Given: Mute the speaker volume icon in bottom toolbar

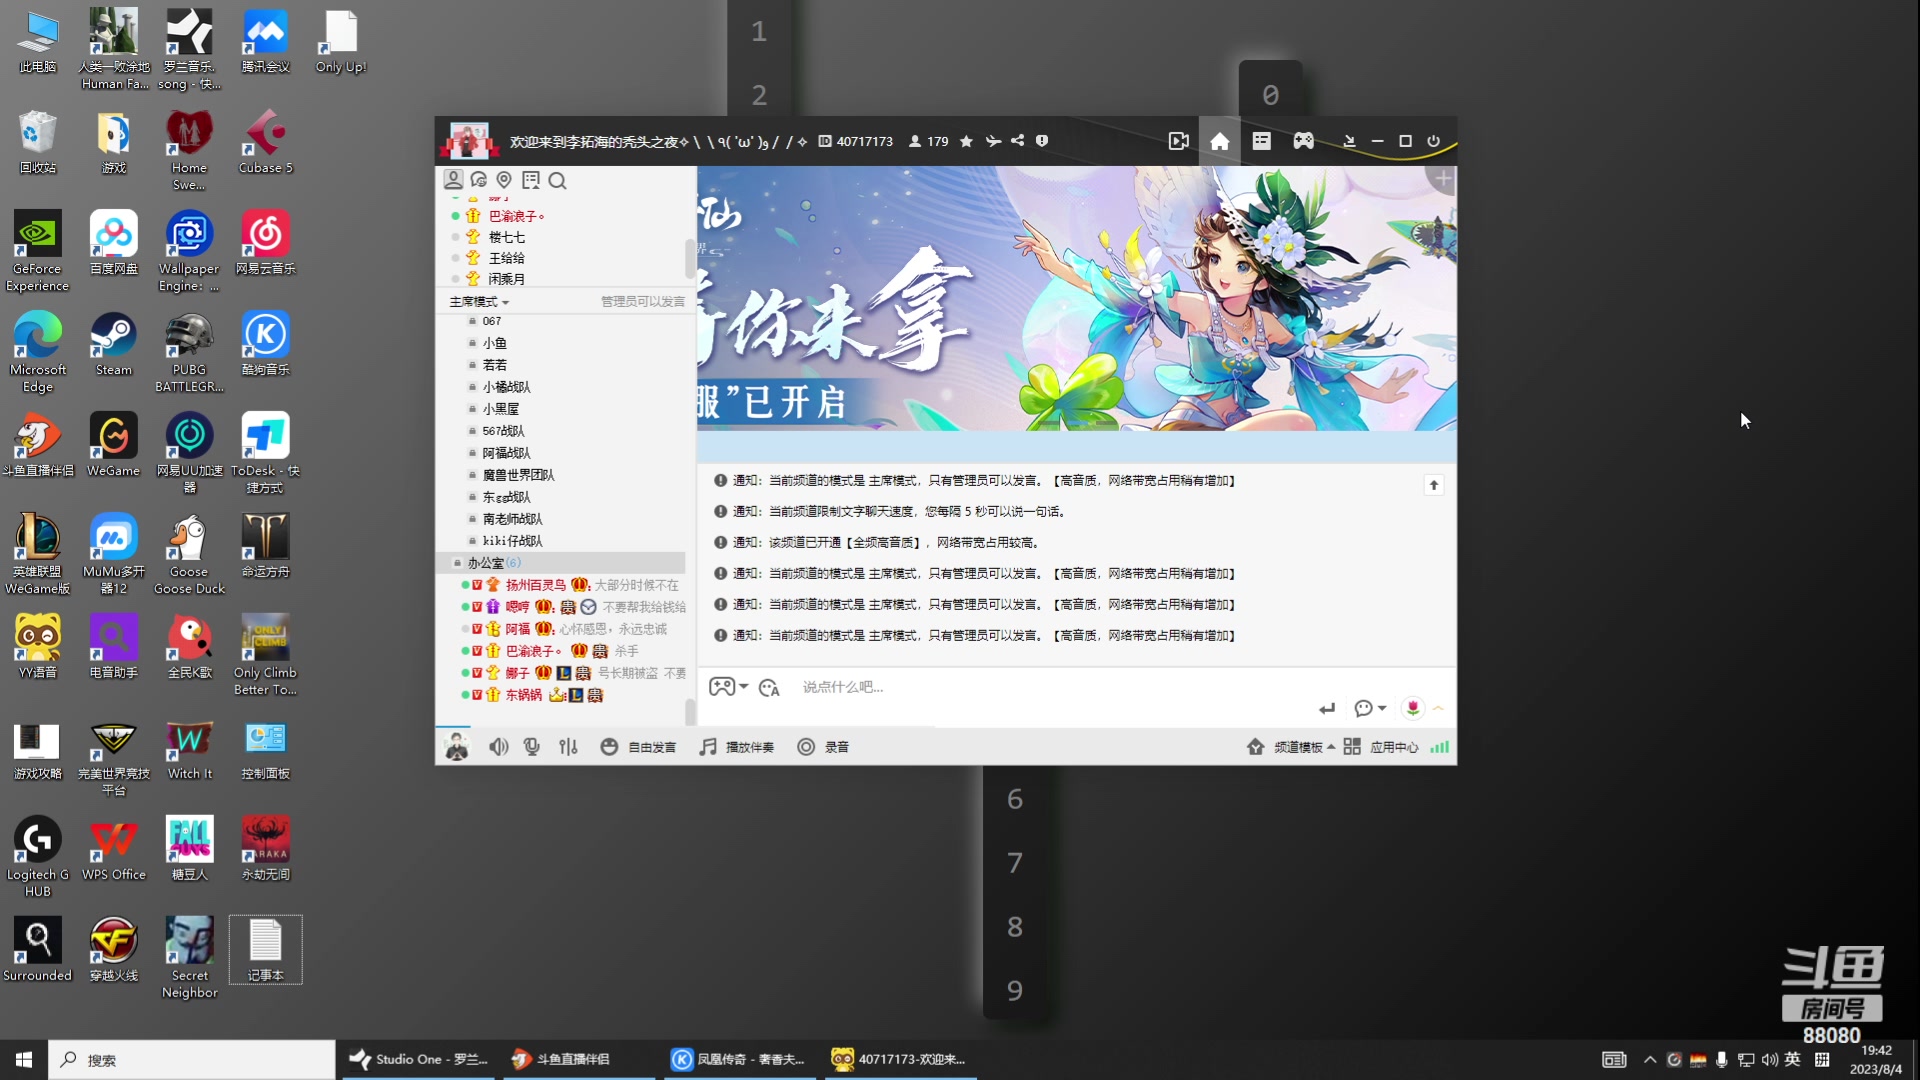Looking at the screenshot, I should 499,746.
